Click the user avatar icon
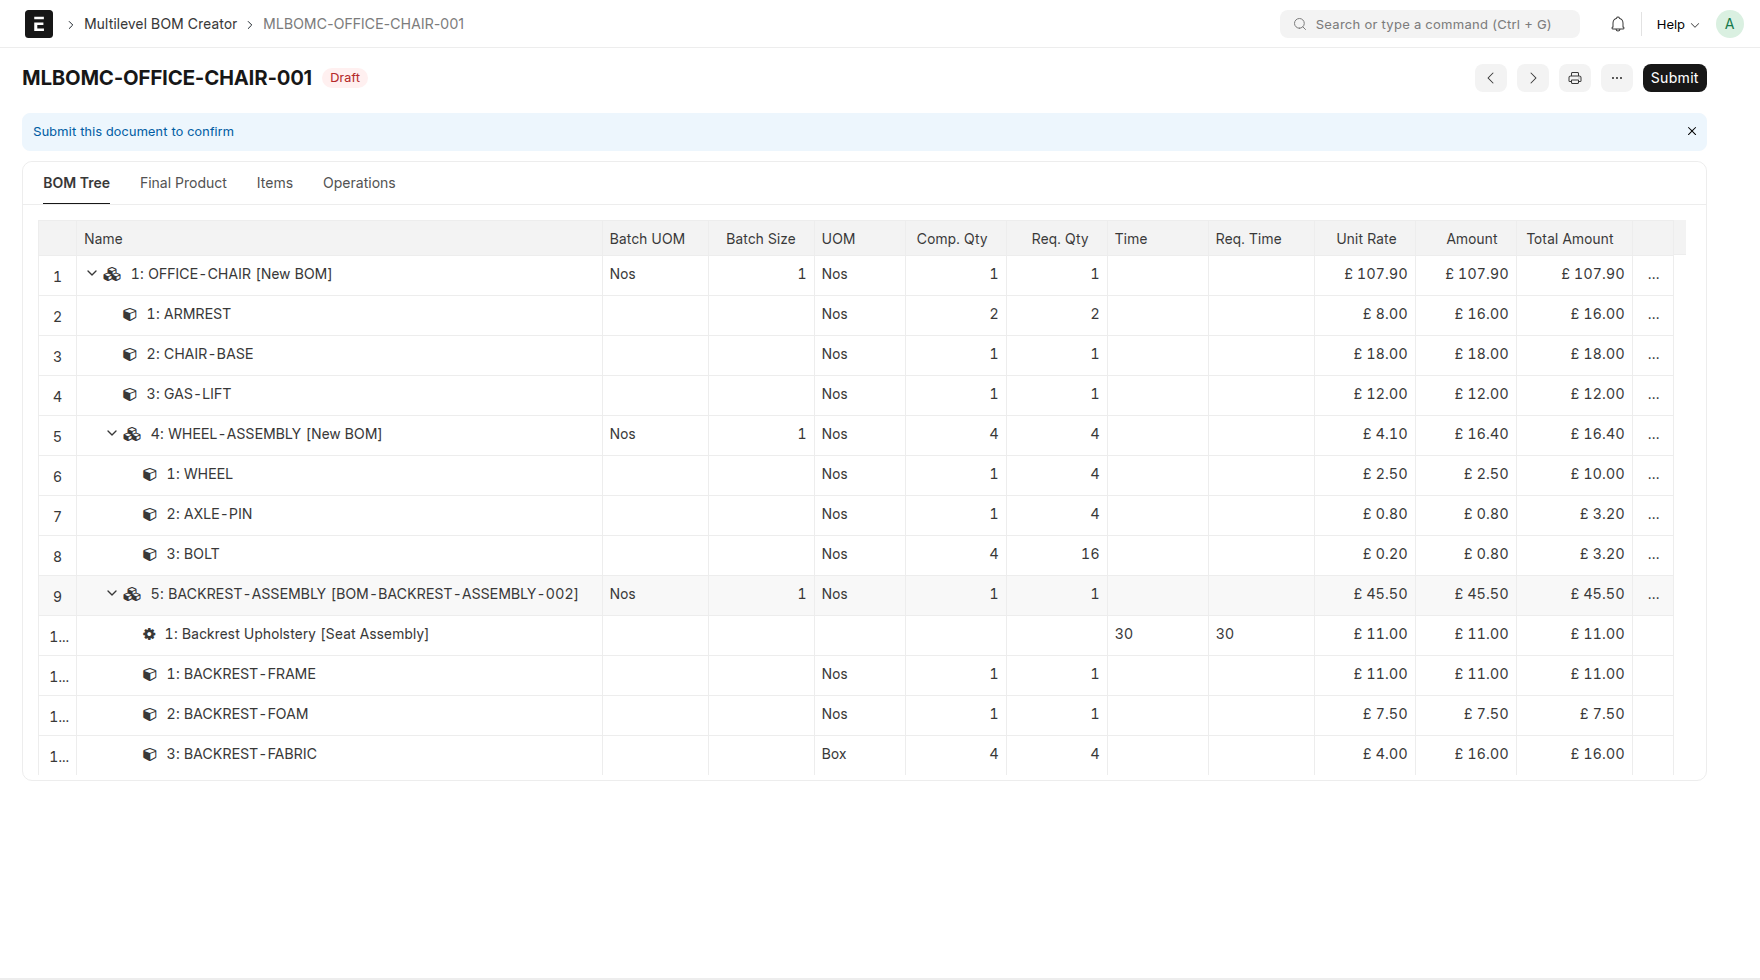This screenshot has height=980, width=1760. [1729, 24]
